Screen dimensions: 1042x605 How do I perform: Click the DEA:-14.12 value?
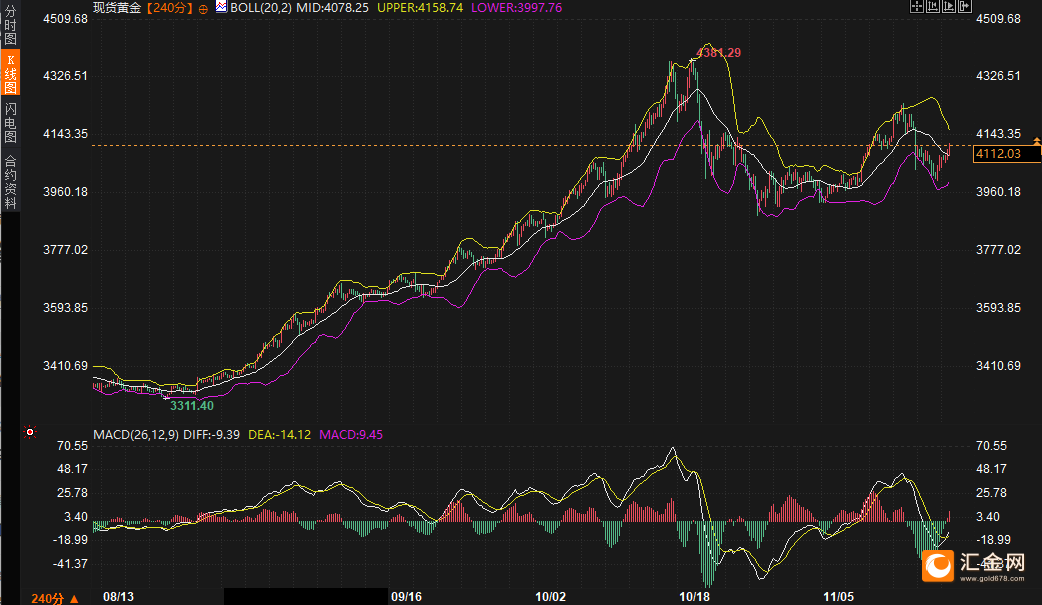(x=279, y=435)
